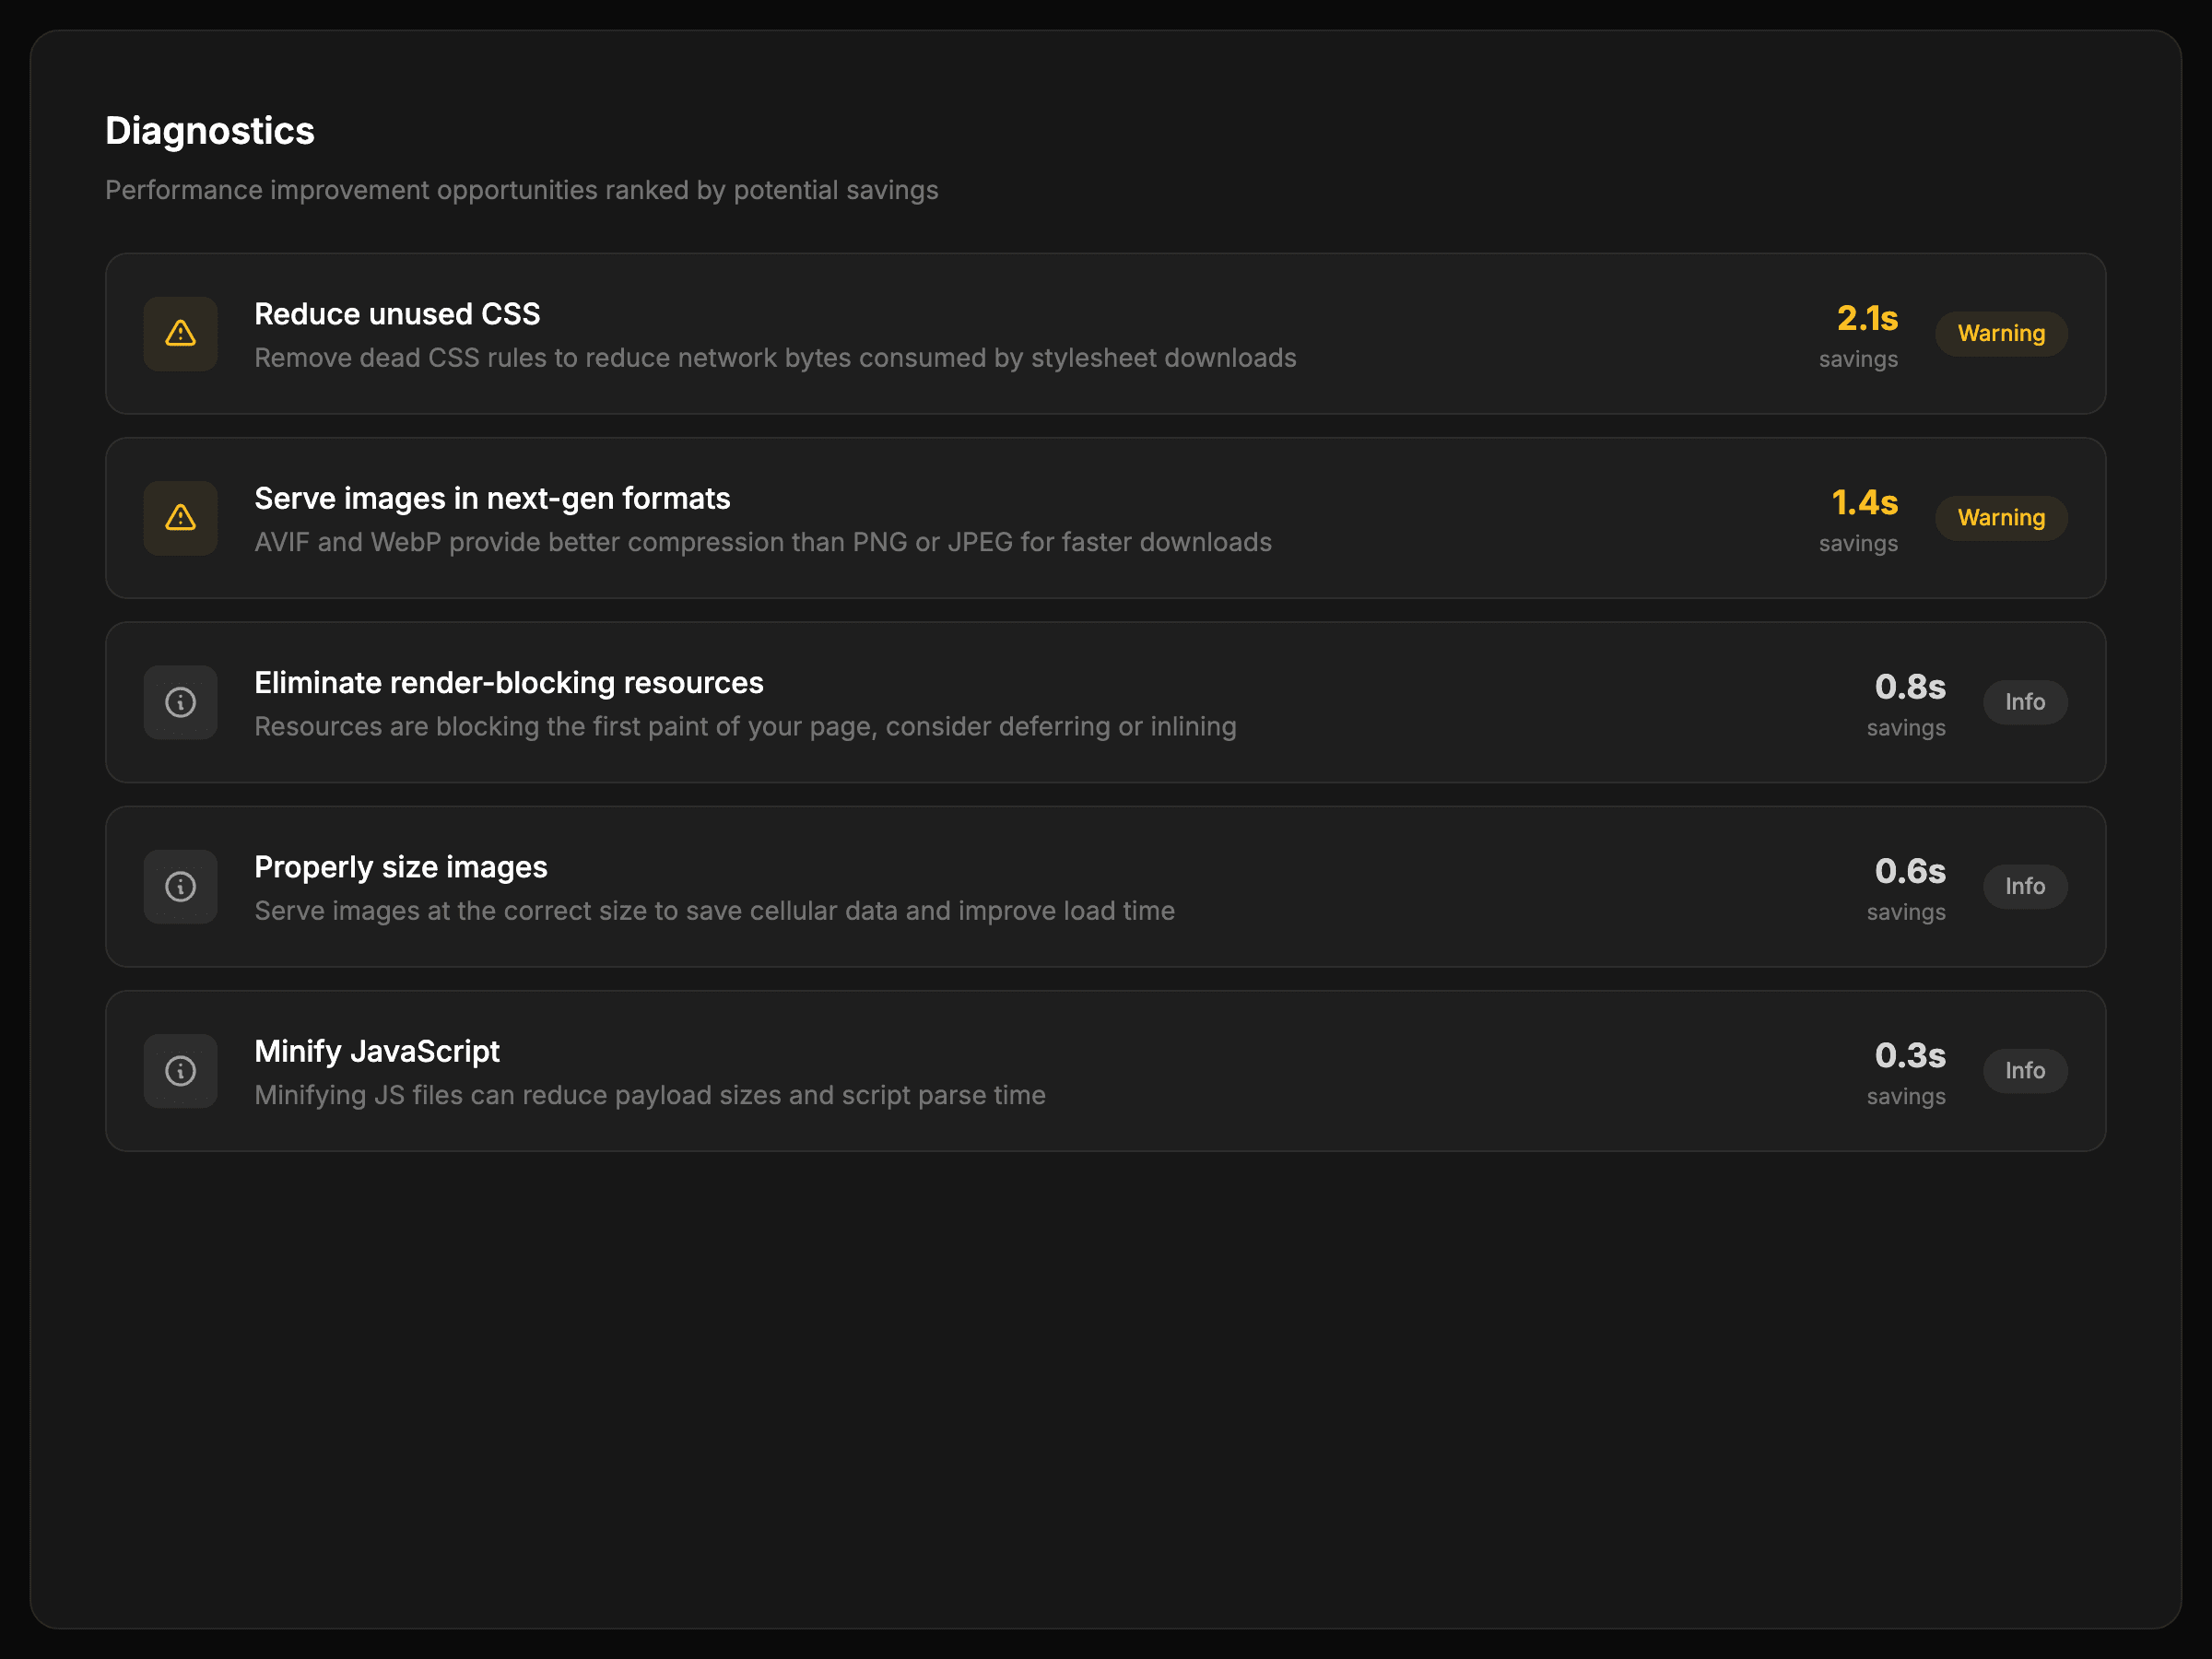This screenshot has width=2212, height=1659.
Task: Click Info badge on render-blocking resources row
Action: (2024, 702)
